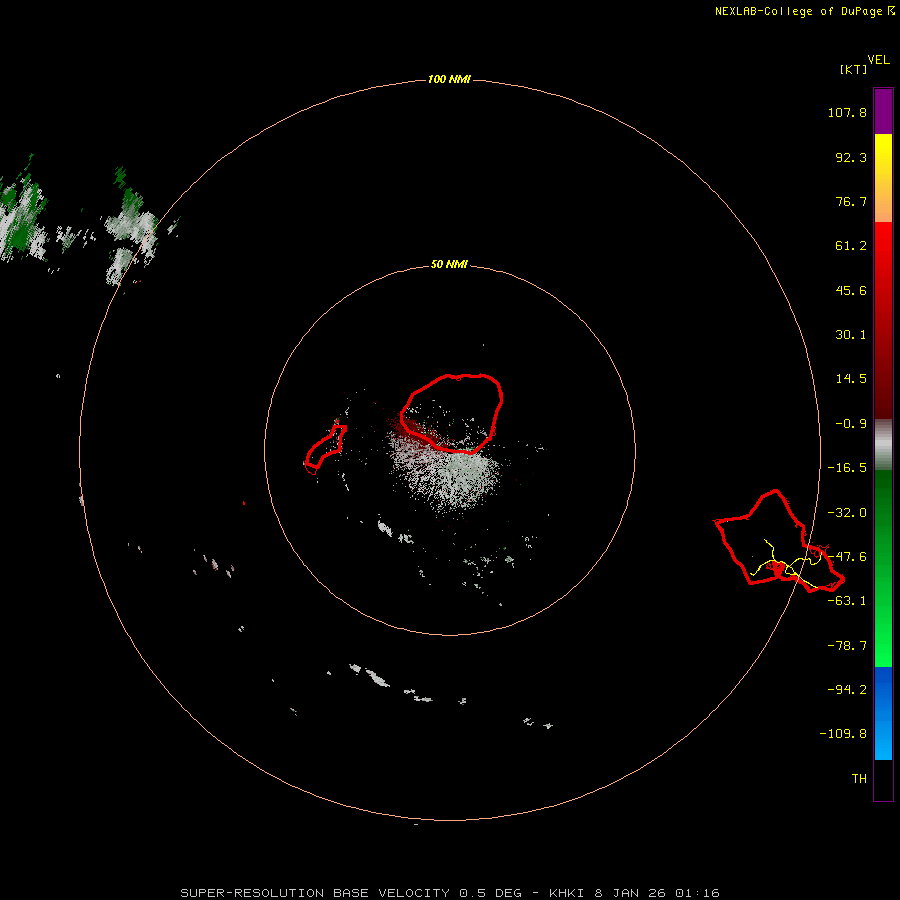
Task: Click the gray near-zero segment of color bar
Action: click(x=883, y=445)
